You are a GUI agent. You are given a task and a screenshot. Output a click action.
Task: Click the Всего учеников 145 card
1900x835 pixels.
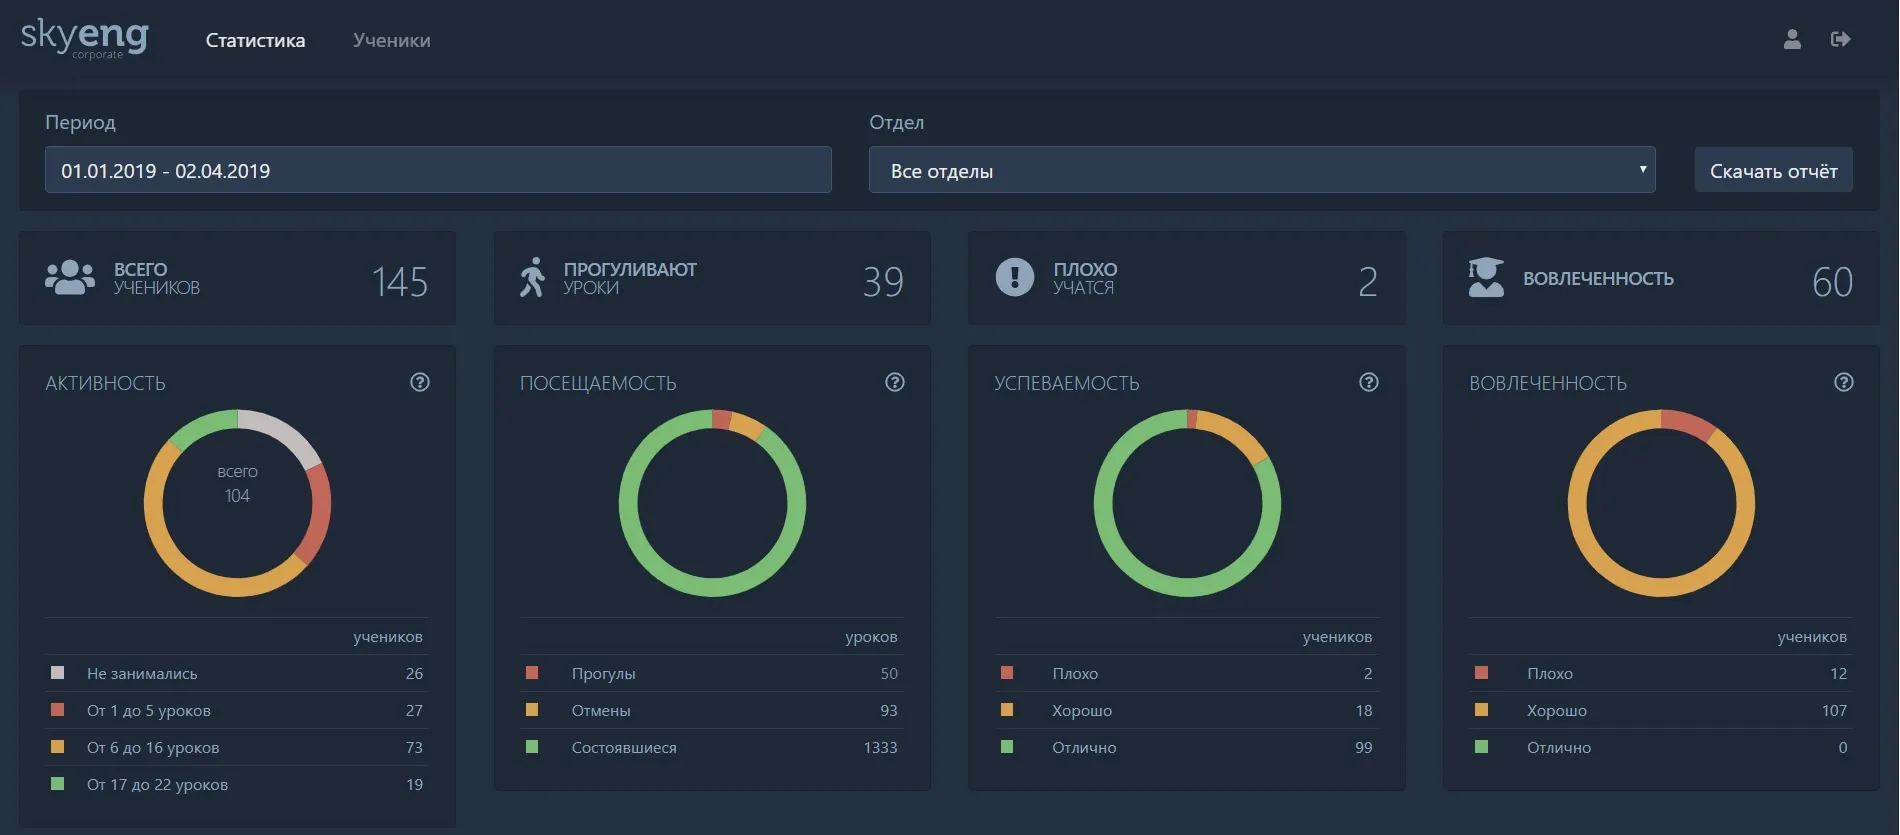click(x=237, y=278)
